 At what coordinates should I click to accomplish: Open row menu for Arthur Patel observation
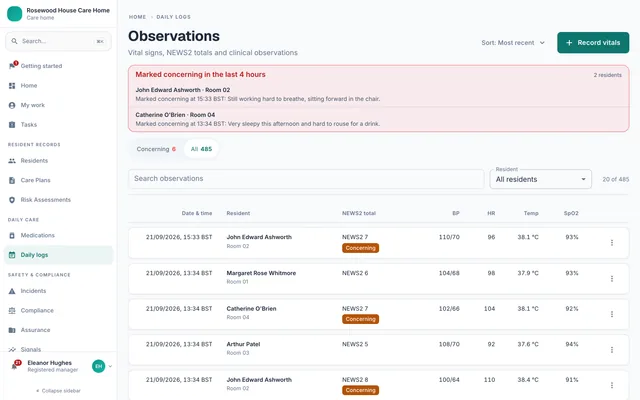click(x=611, y=350)
